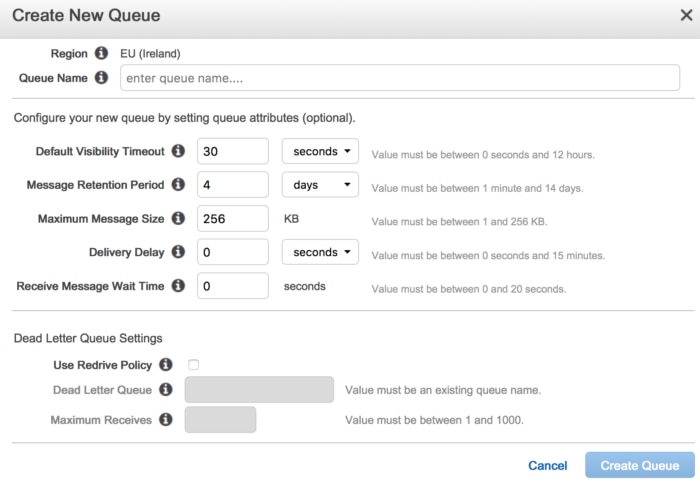Image resolution: width=700 pixels, height=484 pixels.
Task: Show info for Default Visibility Timeout
Action: (x=178, y=151)
